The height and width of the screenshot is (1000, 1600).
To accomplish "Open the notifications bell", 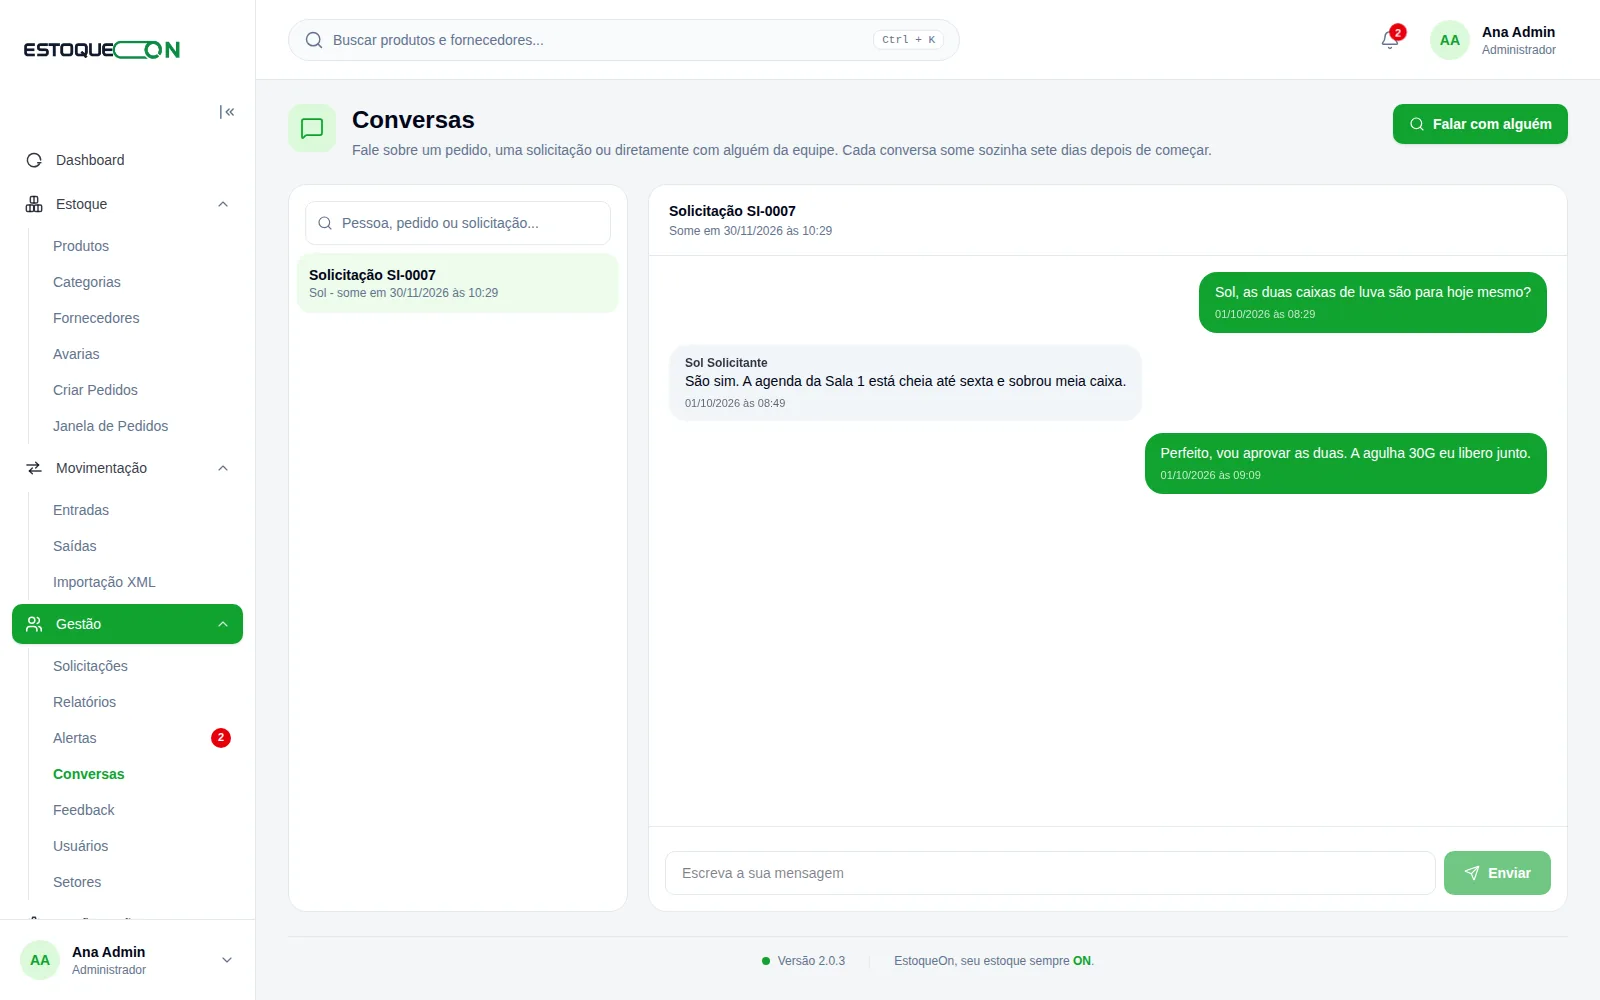I will point(1390,40).
